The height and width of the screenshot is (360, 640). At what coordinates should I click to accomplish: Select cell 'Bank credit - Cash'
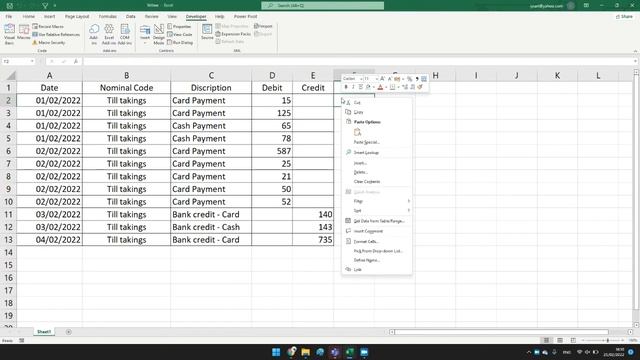coord(211,227)
